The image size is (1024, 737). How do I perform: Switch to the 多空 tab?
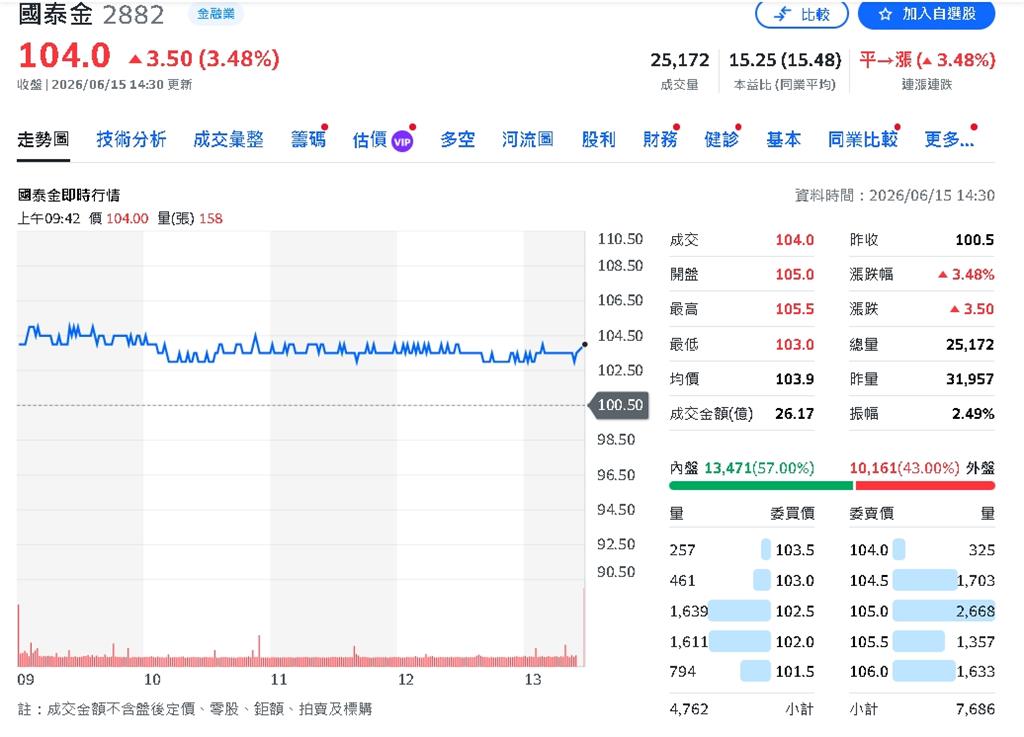coord(457,139)
